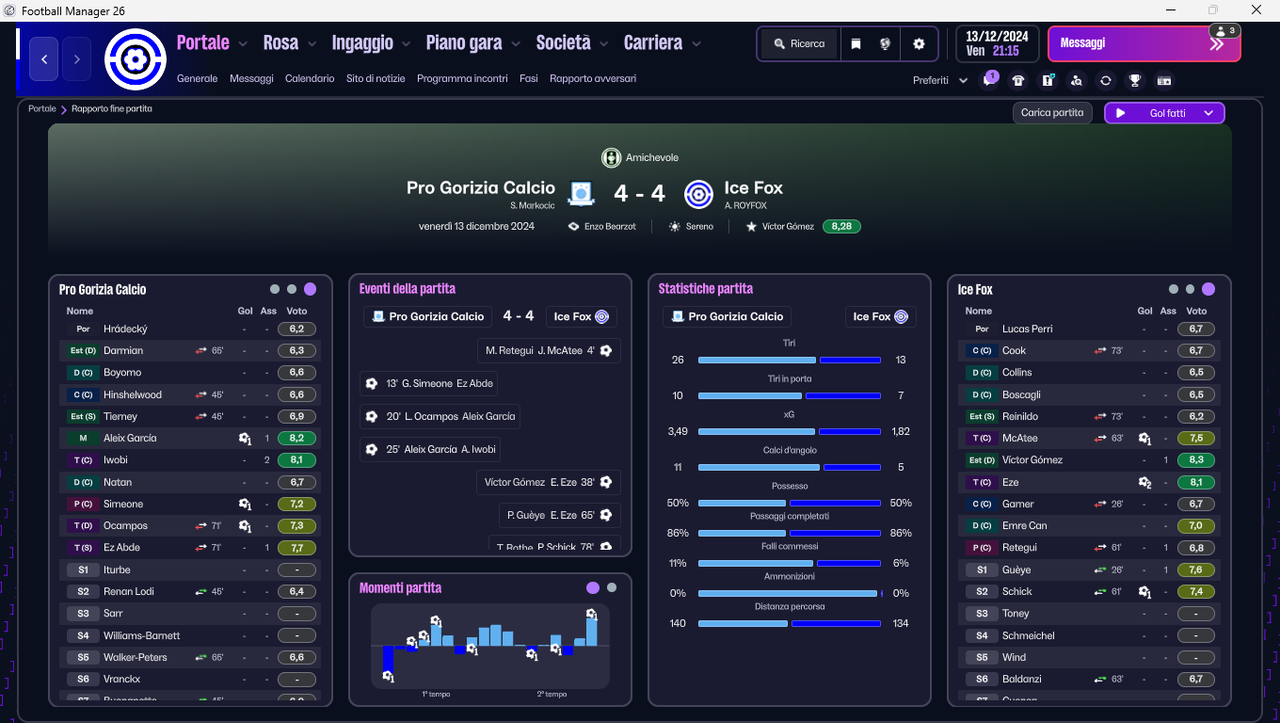Select purple view dot in Momenti partita panel

coord(593,588)
